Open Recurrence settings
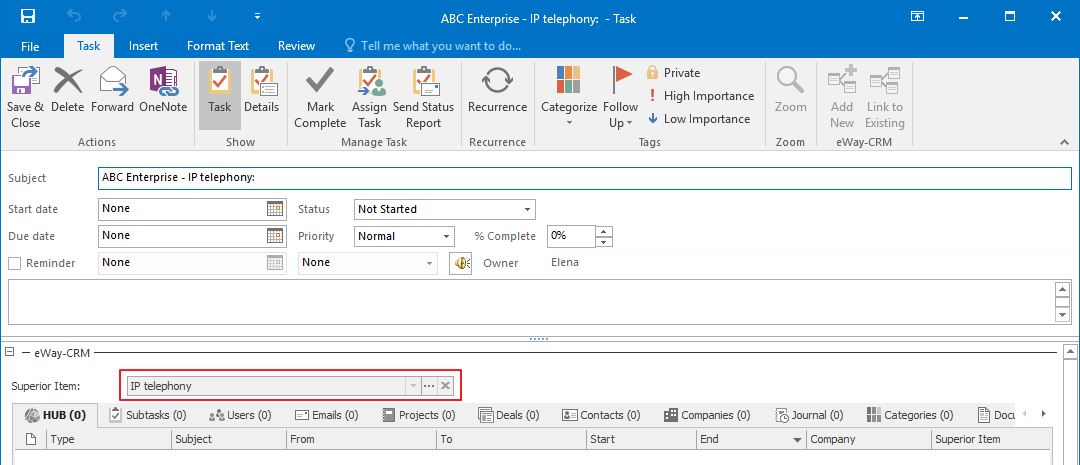This screenshot has width=1080, height=465. [497, 90]
